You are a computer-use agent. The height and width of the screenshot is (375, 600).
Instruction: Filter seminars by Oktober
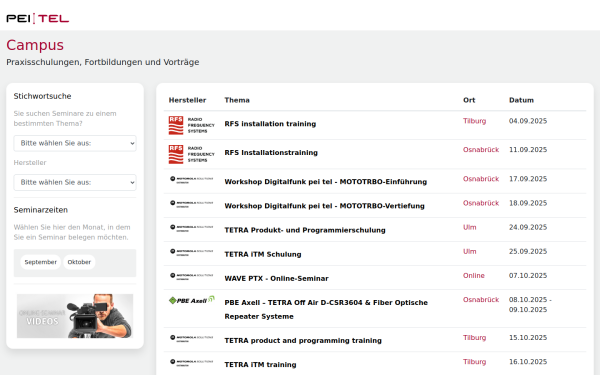[x=79, y=262]
